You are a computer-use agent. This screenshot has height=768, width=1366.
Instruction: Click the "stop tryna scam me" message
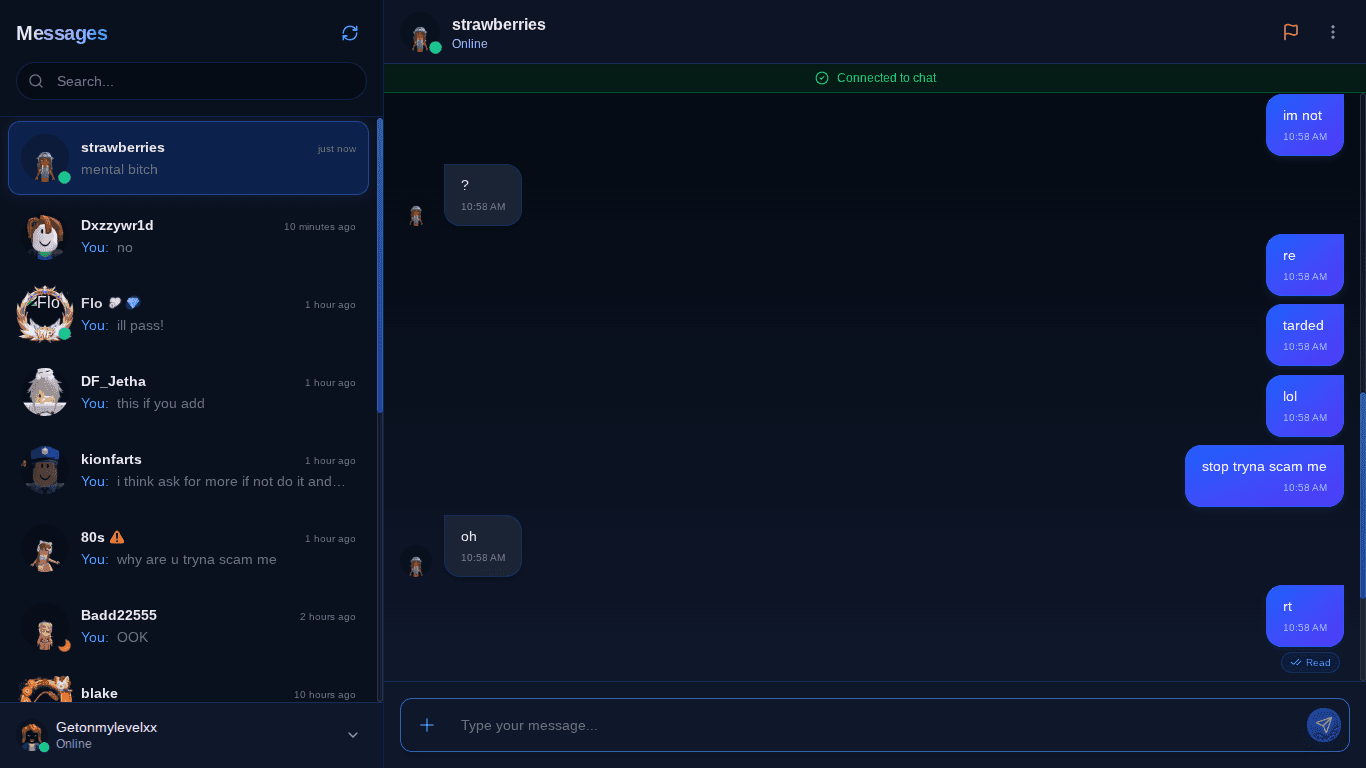tap(1264, 476)
